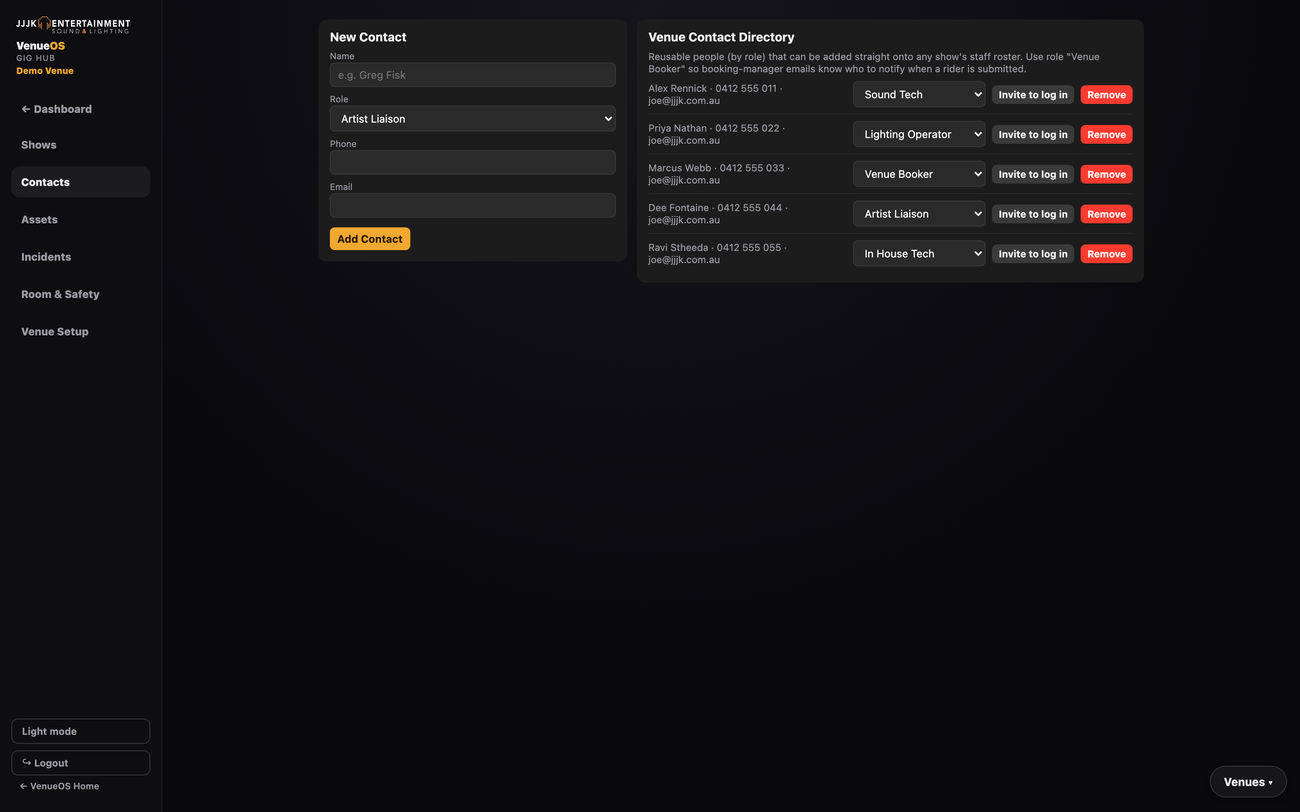The image size is (1300, 812).
Task: Go to Venue Setup
Action: click(81, 332)
